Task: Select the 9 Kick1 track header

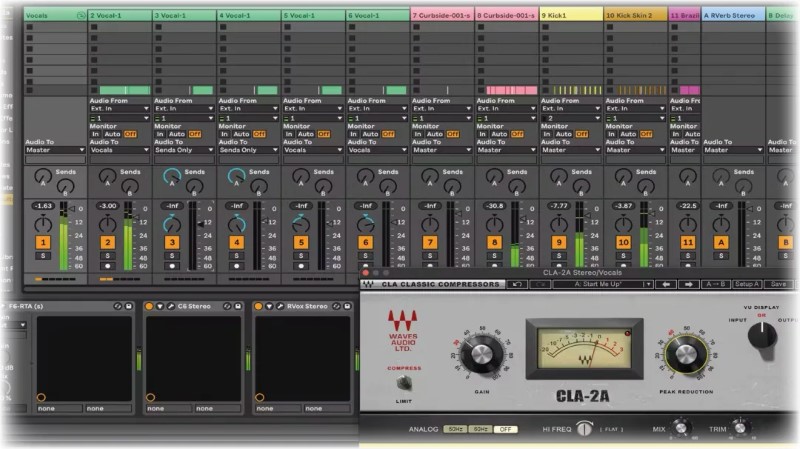Action: [571, 15]
